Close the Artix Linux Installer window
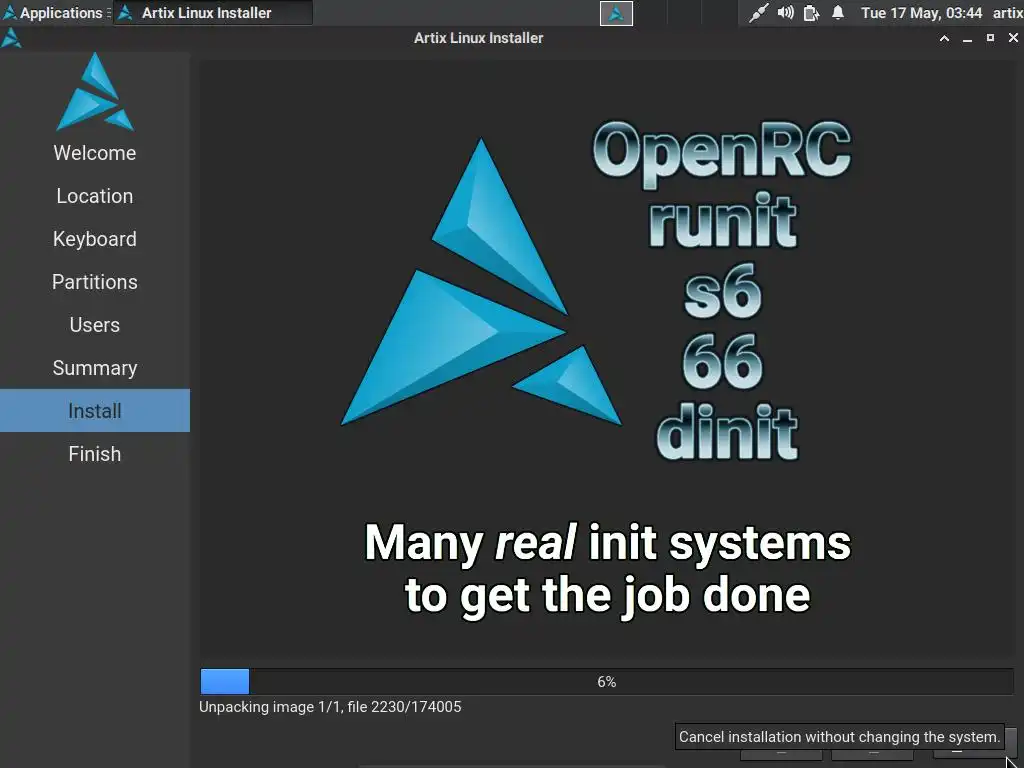 (1013, 38)
